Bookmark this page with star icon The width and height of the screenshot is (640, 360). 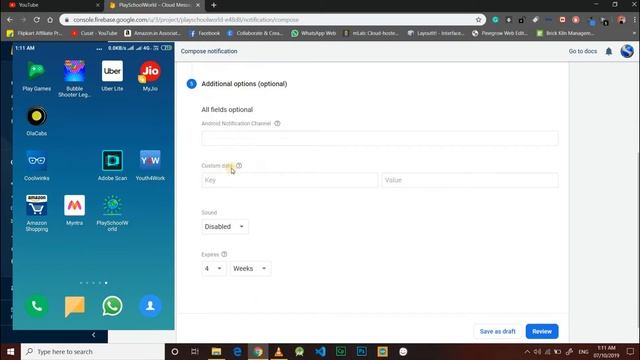coord(478,20)
